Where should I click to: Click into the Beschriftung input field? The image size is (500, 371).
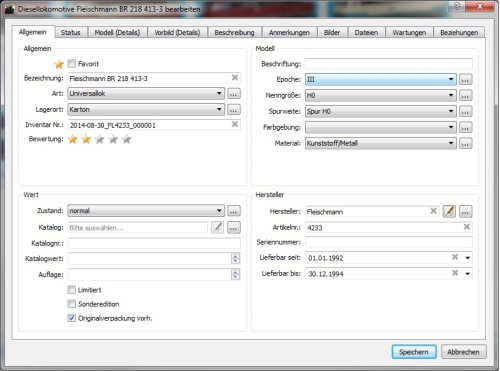(389, 64)
